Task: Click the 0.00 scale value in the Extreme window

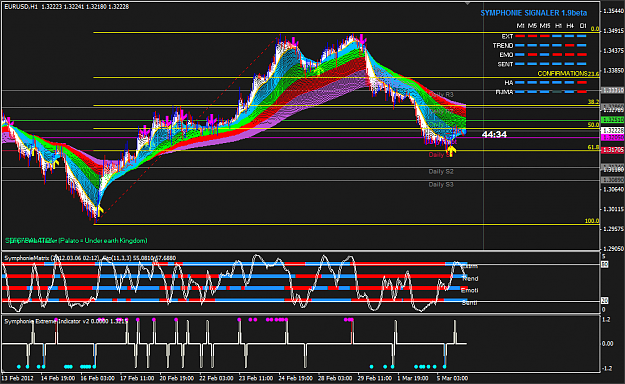Action: point(608,344)
